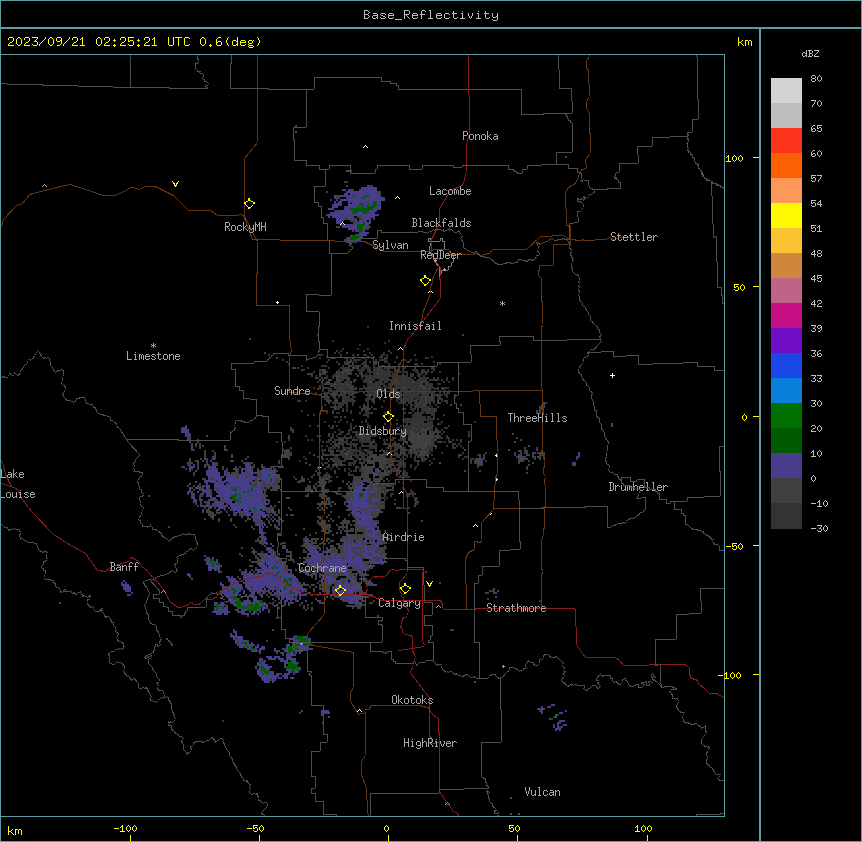Click the Strathmore label

(516, 608)
